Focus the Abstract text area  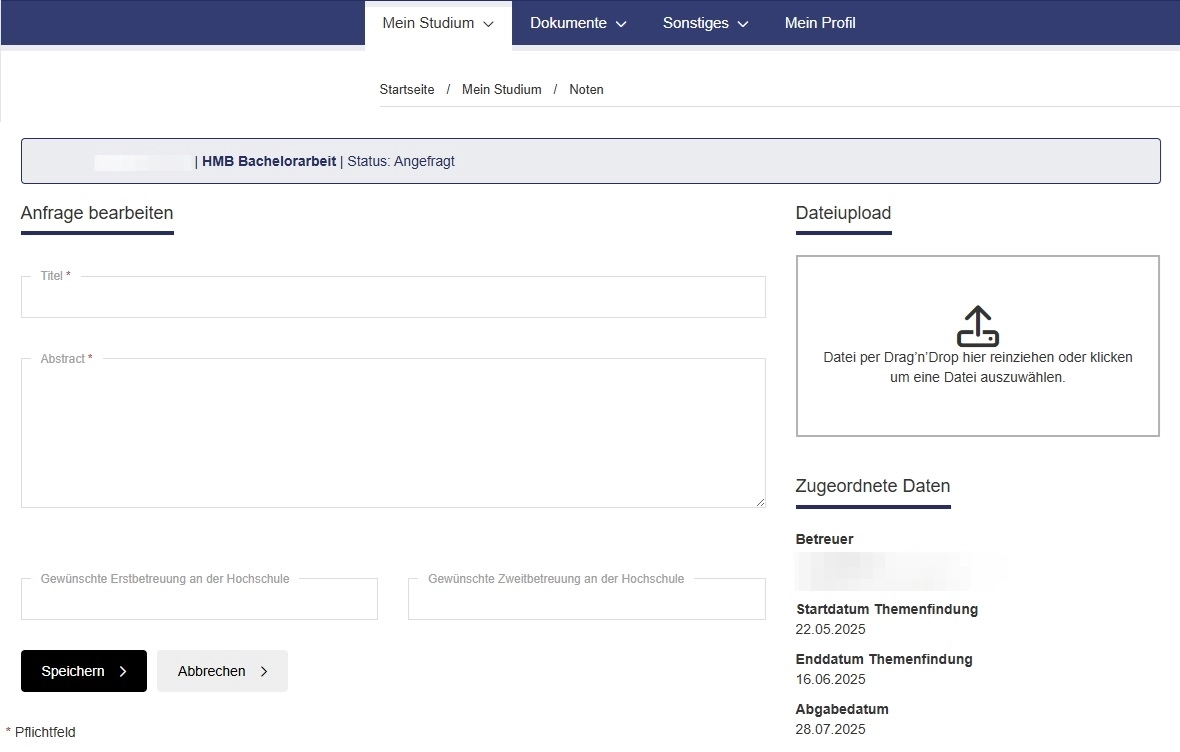click(393, 433)
